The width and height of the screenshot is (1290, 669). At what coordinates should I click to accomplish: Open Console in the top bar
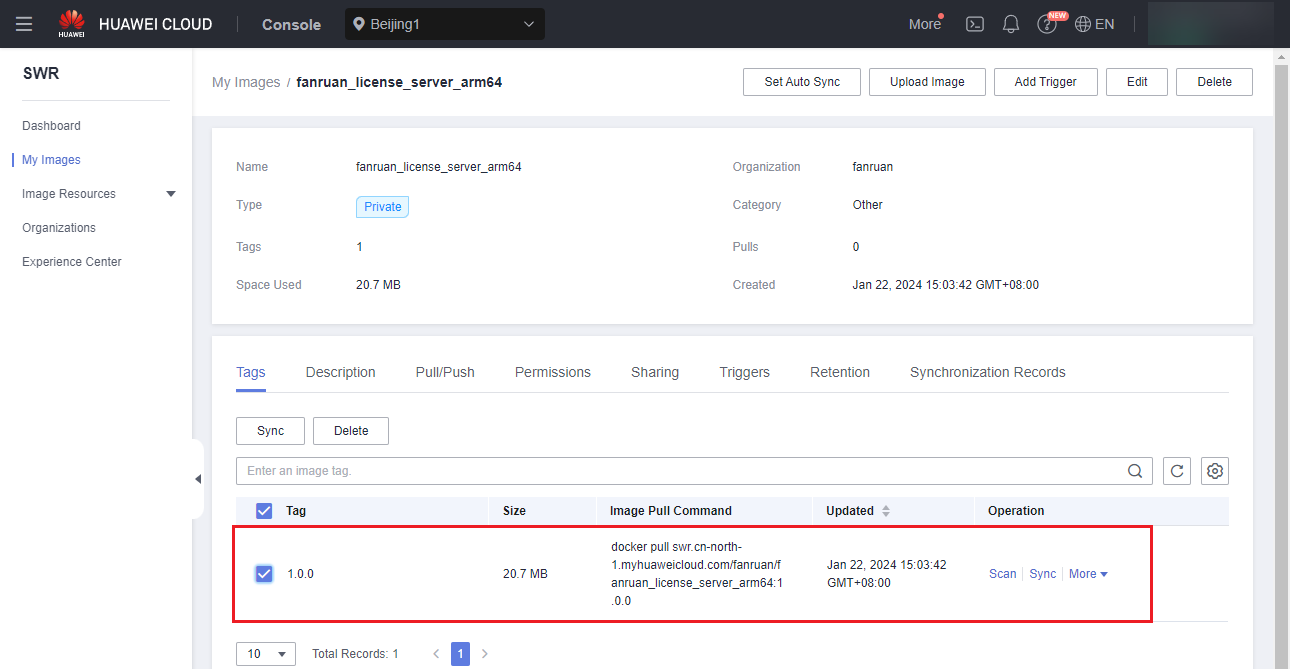point(291,24)
